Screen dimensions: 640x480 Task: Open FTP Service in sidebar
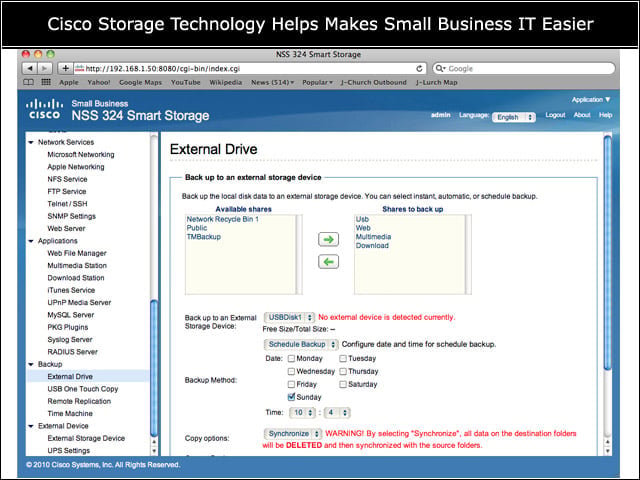click(x=67, y=191)
